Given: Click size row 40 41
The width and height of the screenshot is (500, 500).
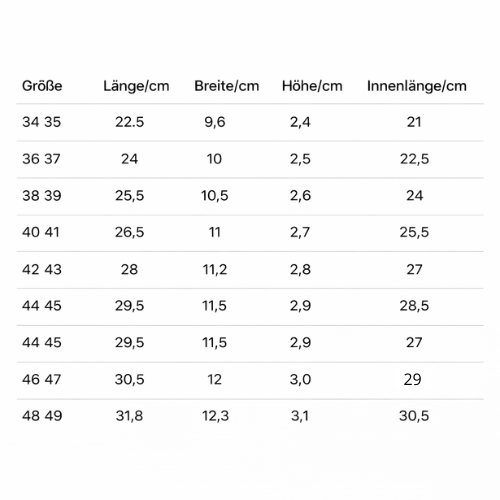Looking at the screenshot, I should pos(250,233).
